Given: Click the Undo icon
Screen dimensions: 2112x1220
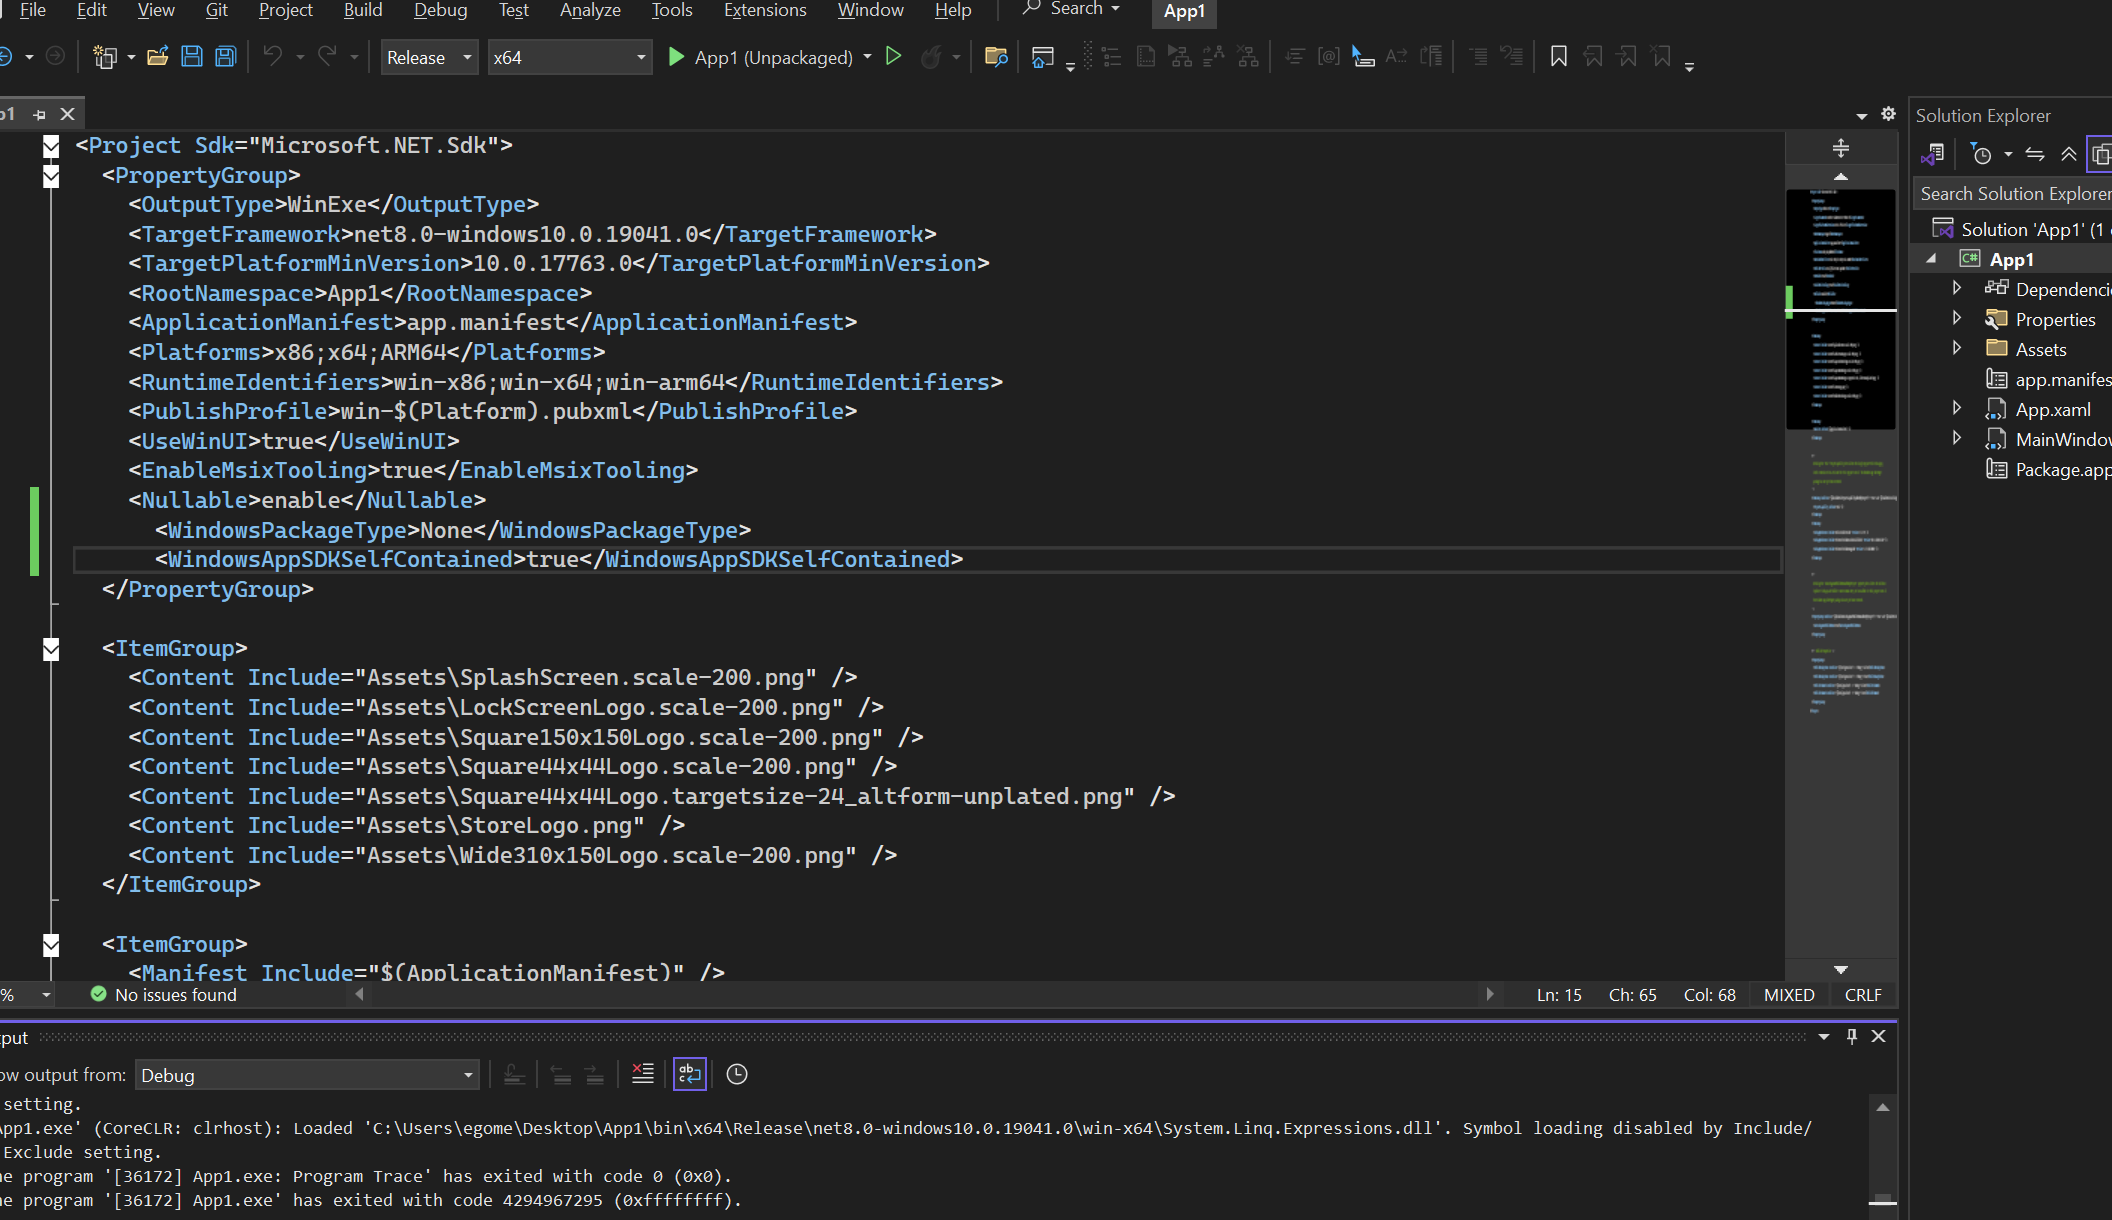Looking at the screenshot, I should (272, 57).
